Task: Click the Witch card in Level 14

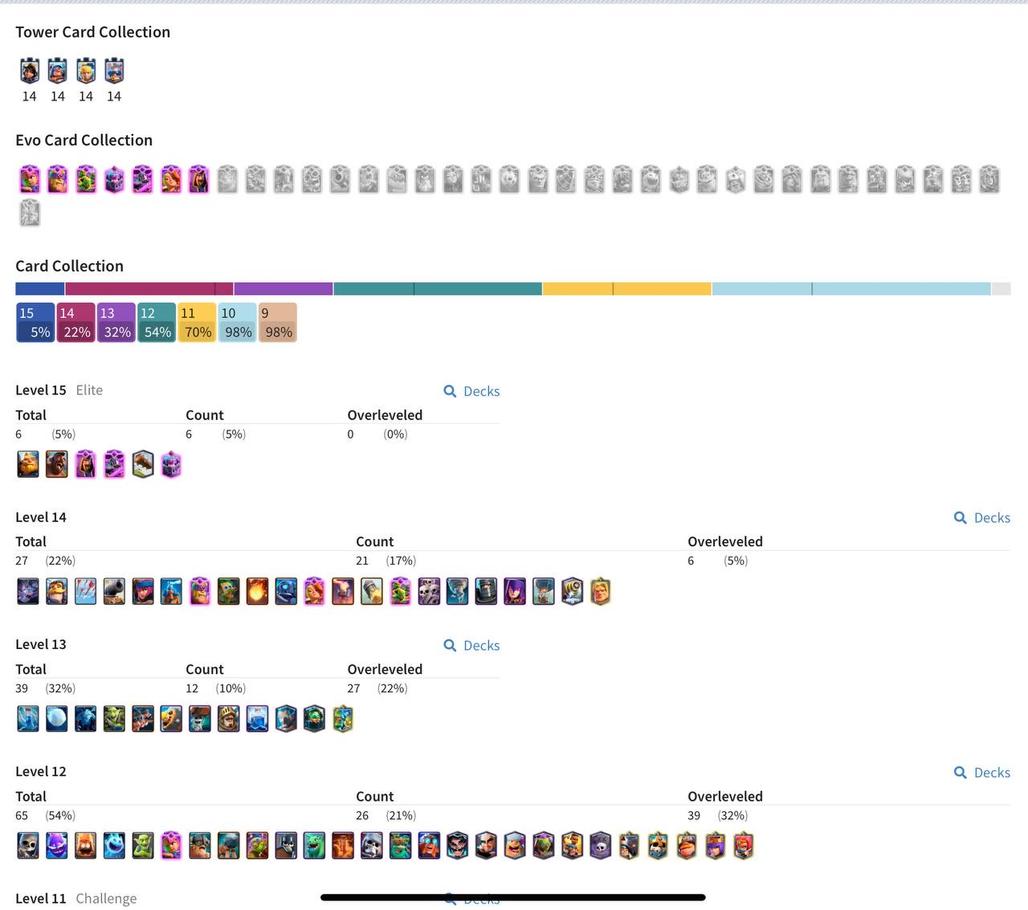Action: coord(514,591)
